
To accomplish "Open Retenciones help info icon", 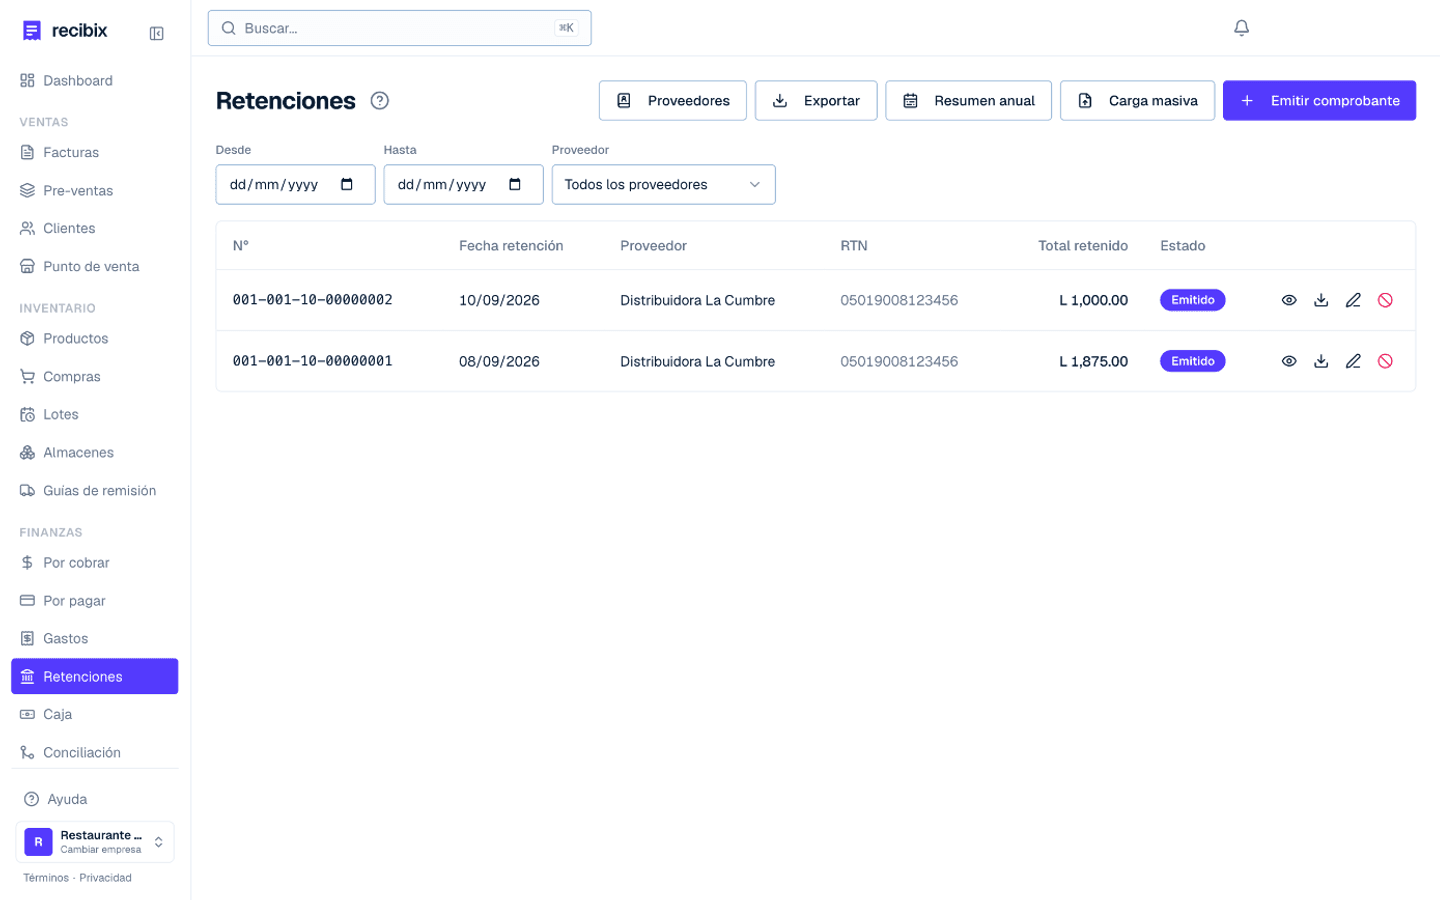I will click(x=380, y=101).
